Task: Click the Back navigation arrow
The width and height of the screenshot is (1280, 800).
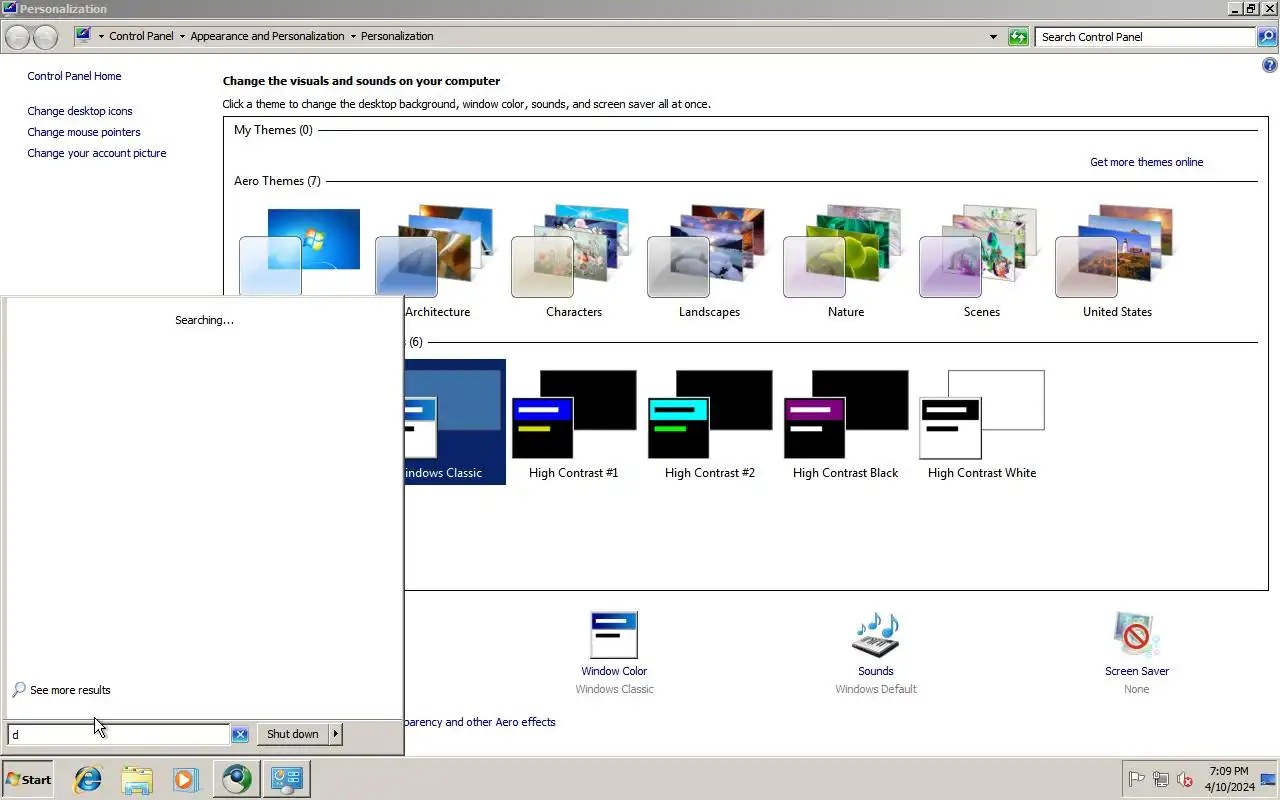Action: (17, 37)
